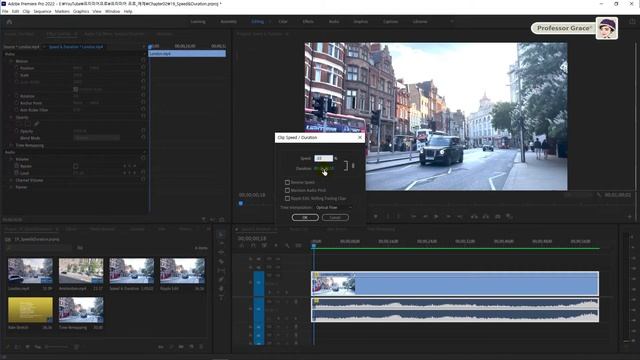Click the Speed percentage input field
This screenshot has height=360, width=640.
point(323,158)
